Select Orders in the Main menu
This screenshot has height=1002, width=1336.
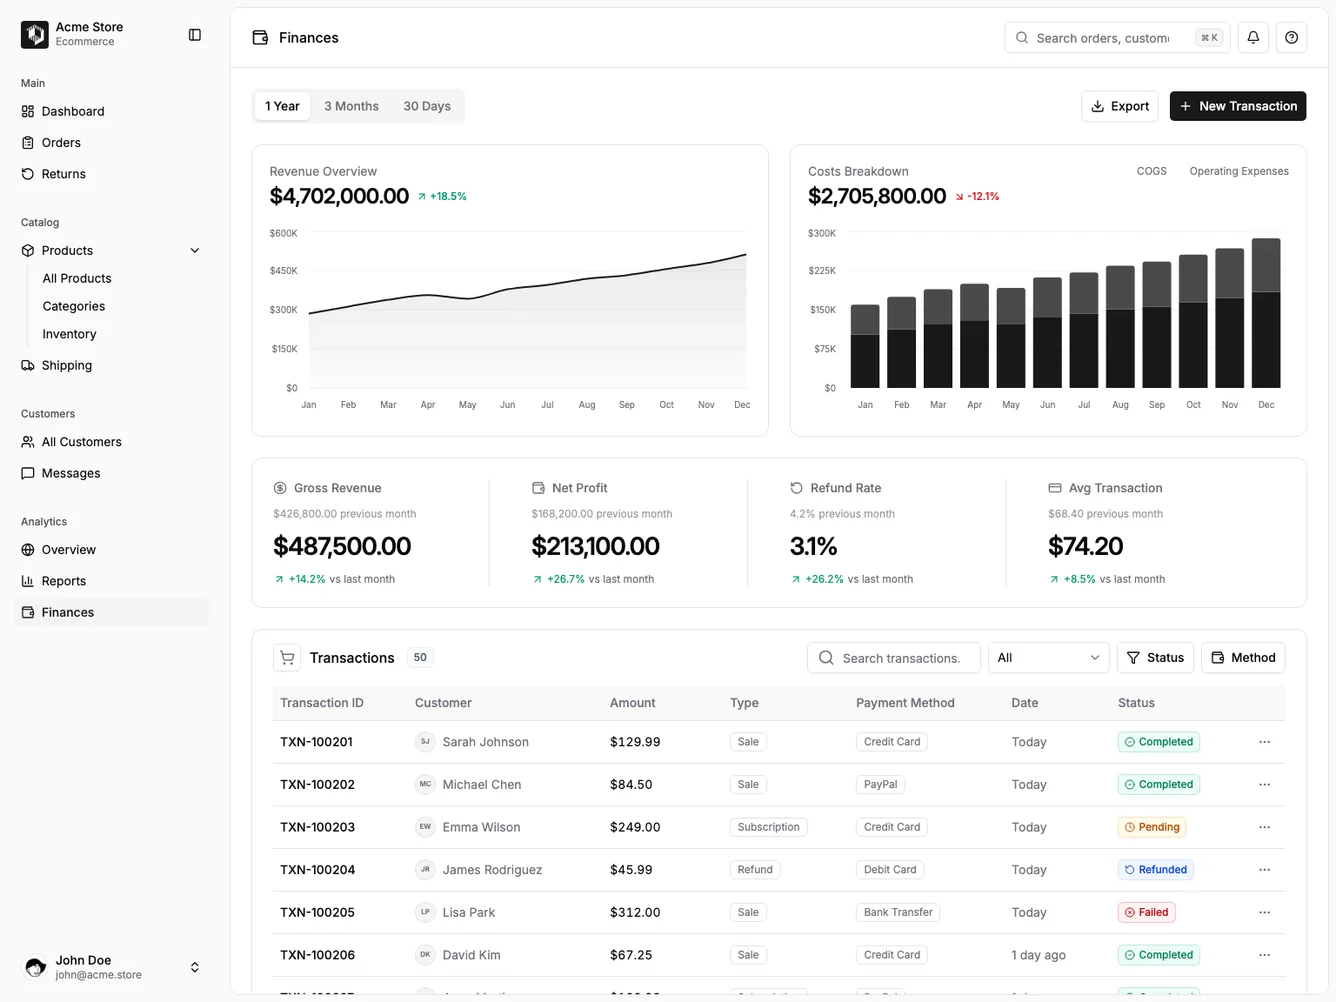(60, 142)
